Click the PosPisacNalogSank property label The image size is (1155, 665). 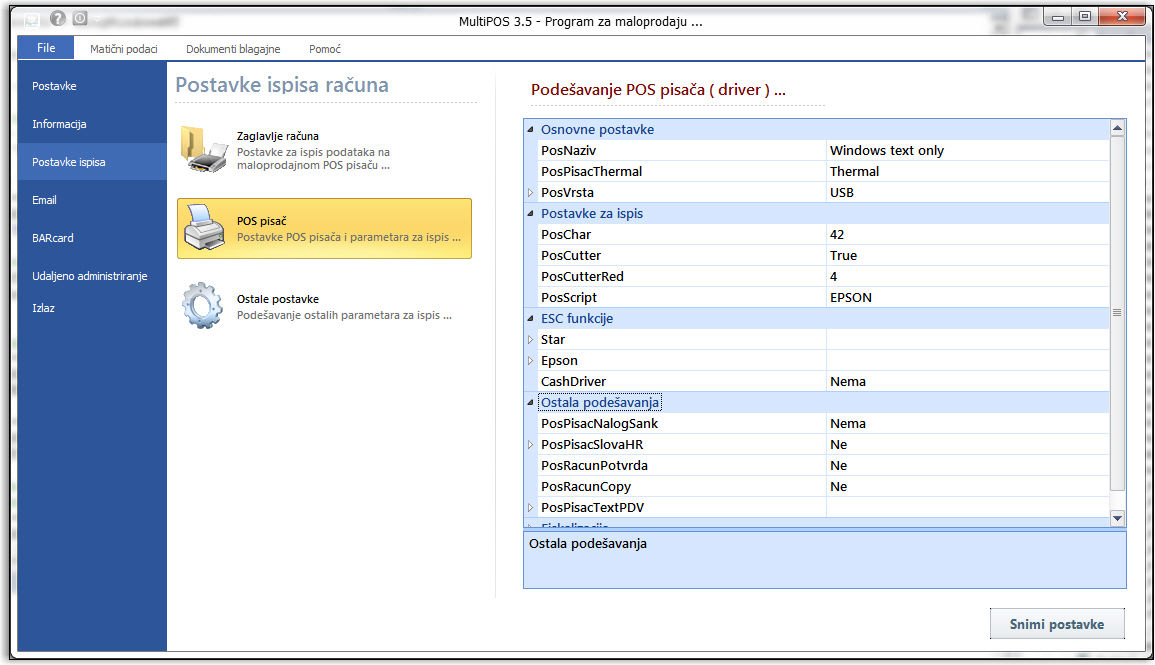pos(600,423)
